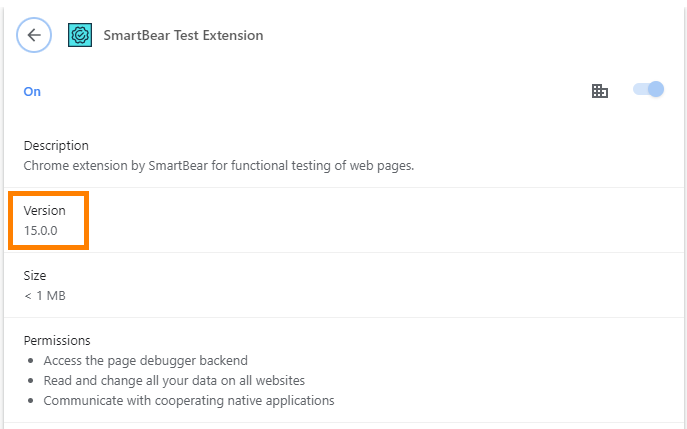Click the Size heading
The height and width of the screenshot is (429, 687).
click(35, 275)
